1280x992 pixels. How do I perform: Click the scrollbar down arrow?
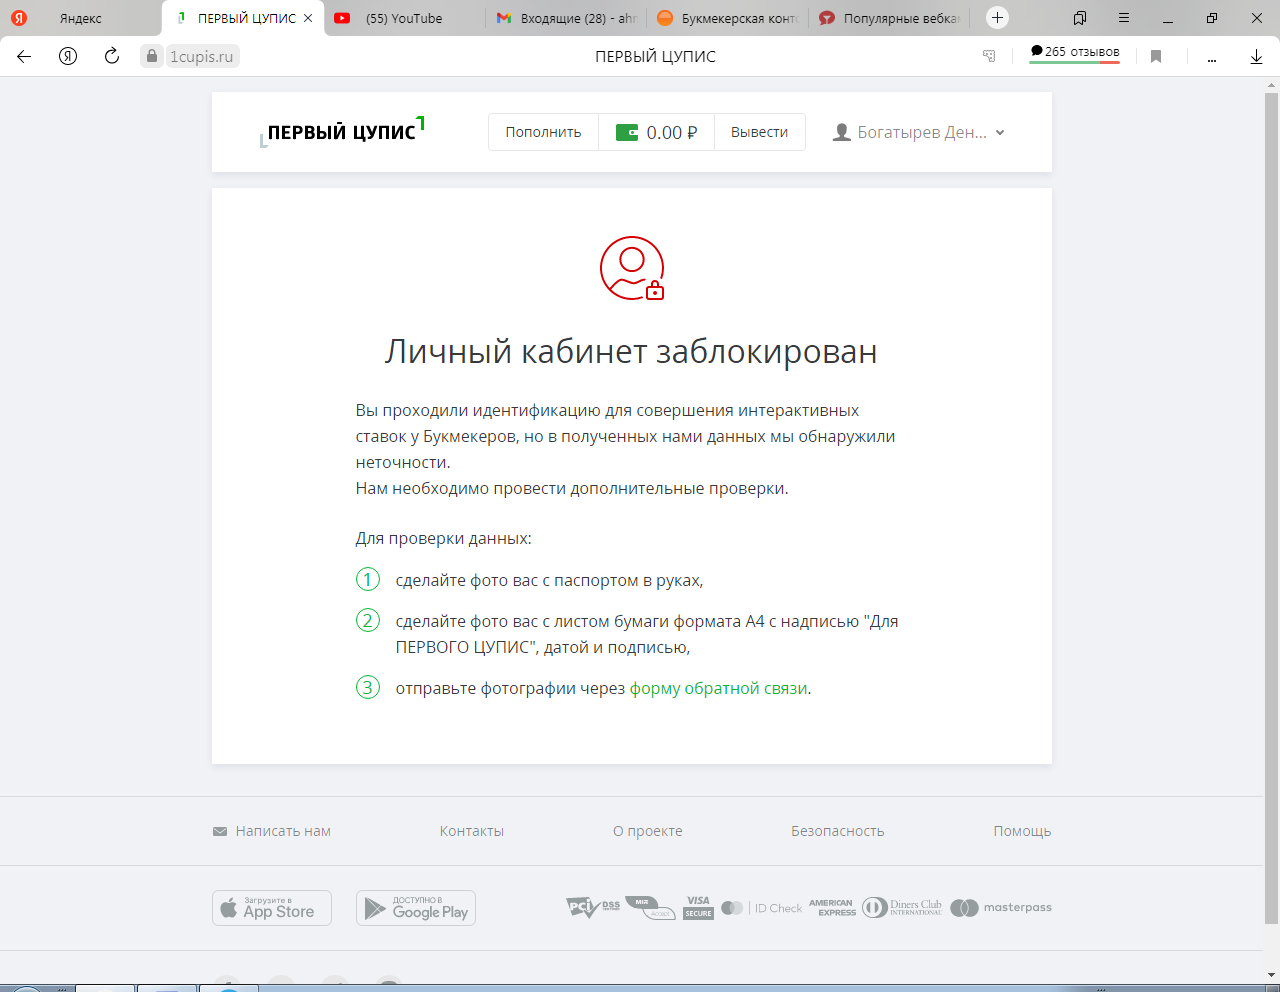(1271, 975)
